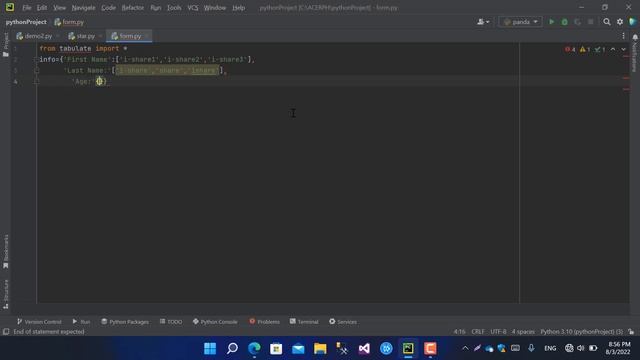Screen dimensions: 640x360
Task: Open editor tabs more options icon
Action: [623, 36]
